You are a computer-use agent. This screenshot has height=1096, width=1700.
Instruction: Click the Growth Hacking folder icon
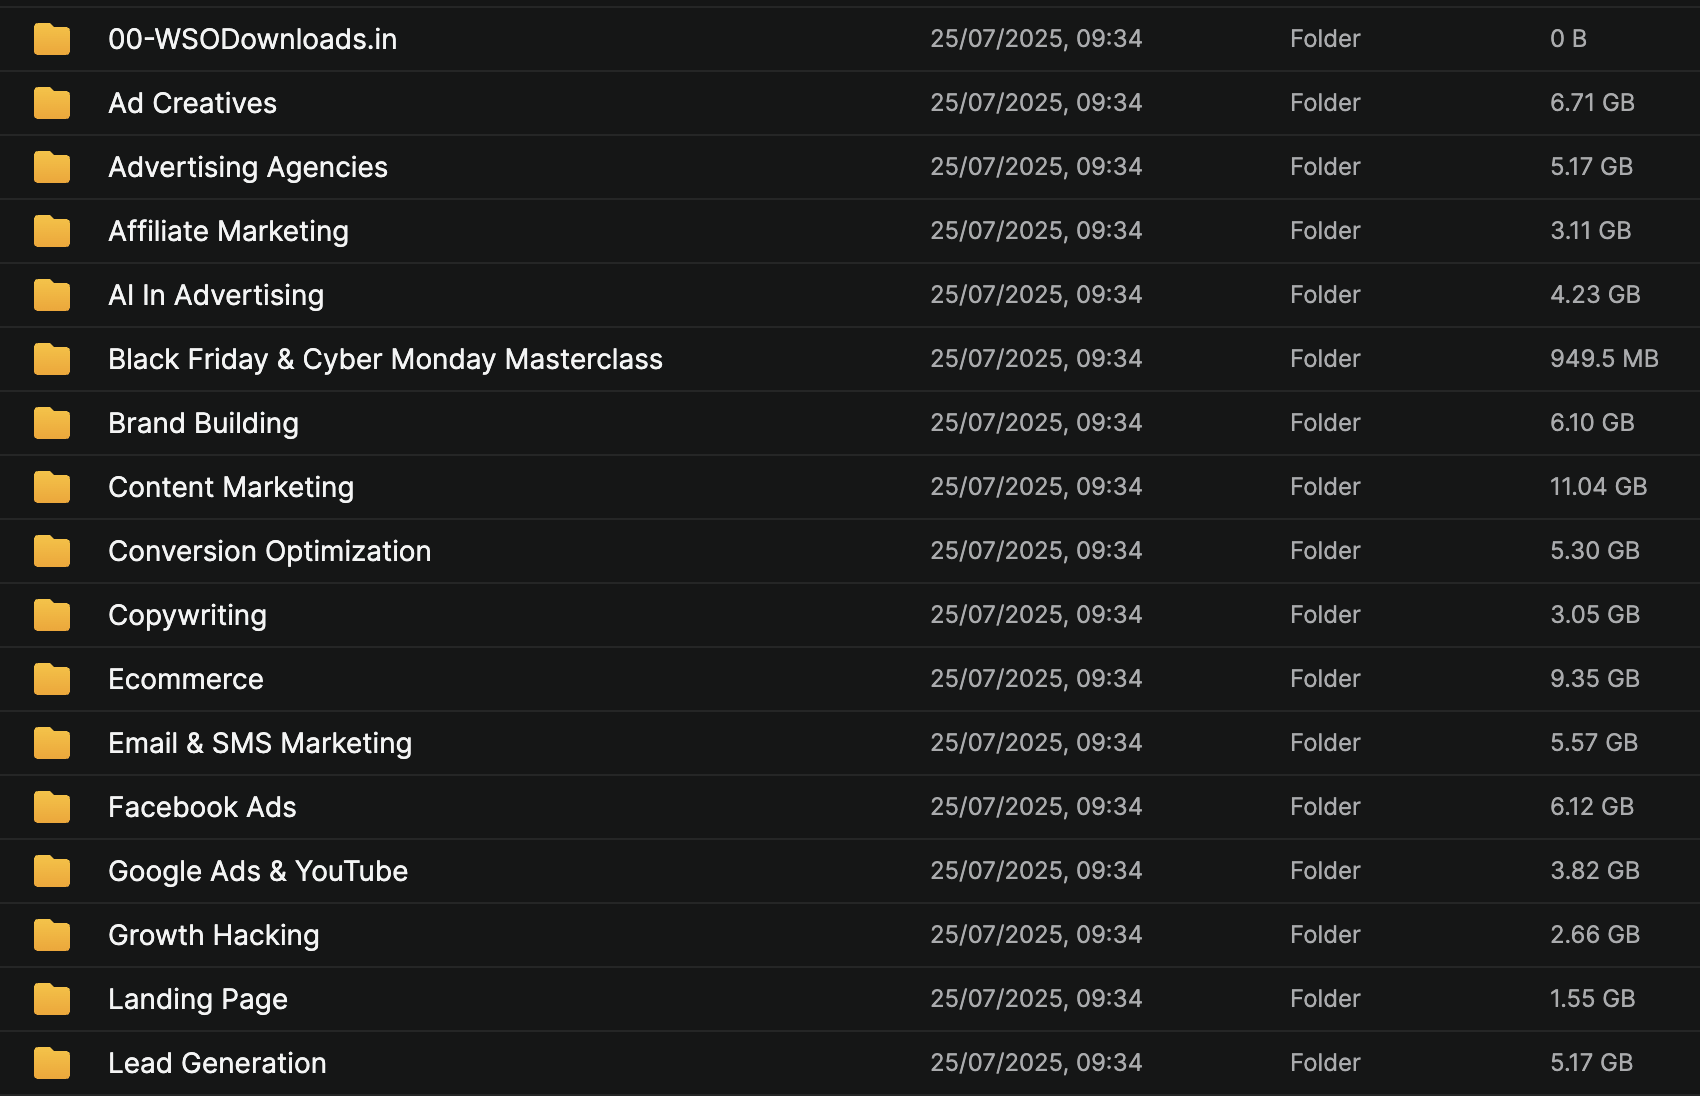coord(52,935)
